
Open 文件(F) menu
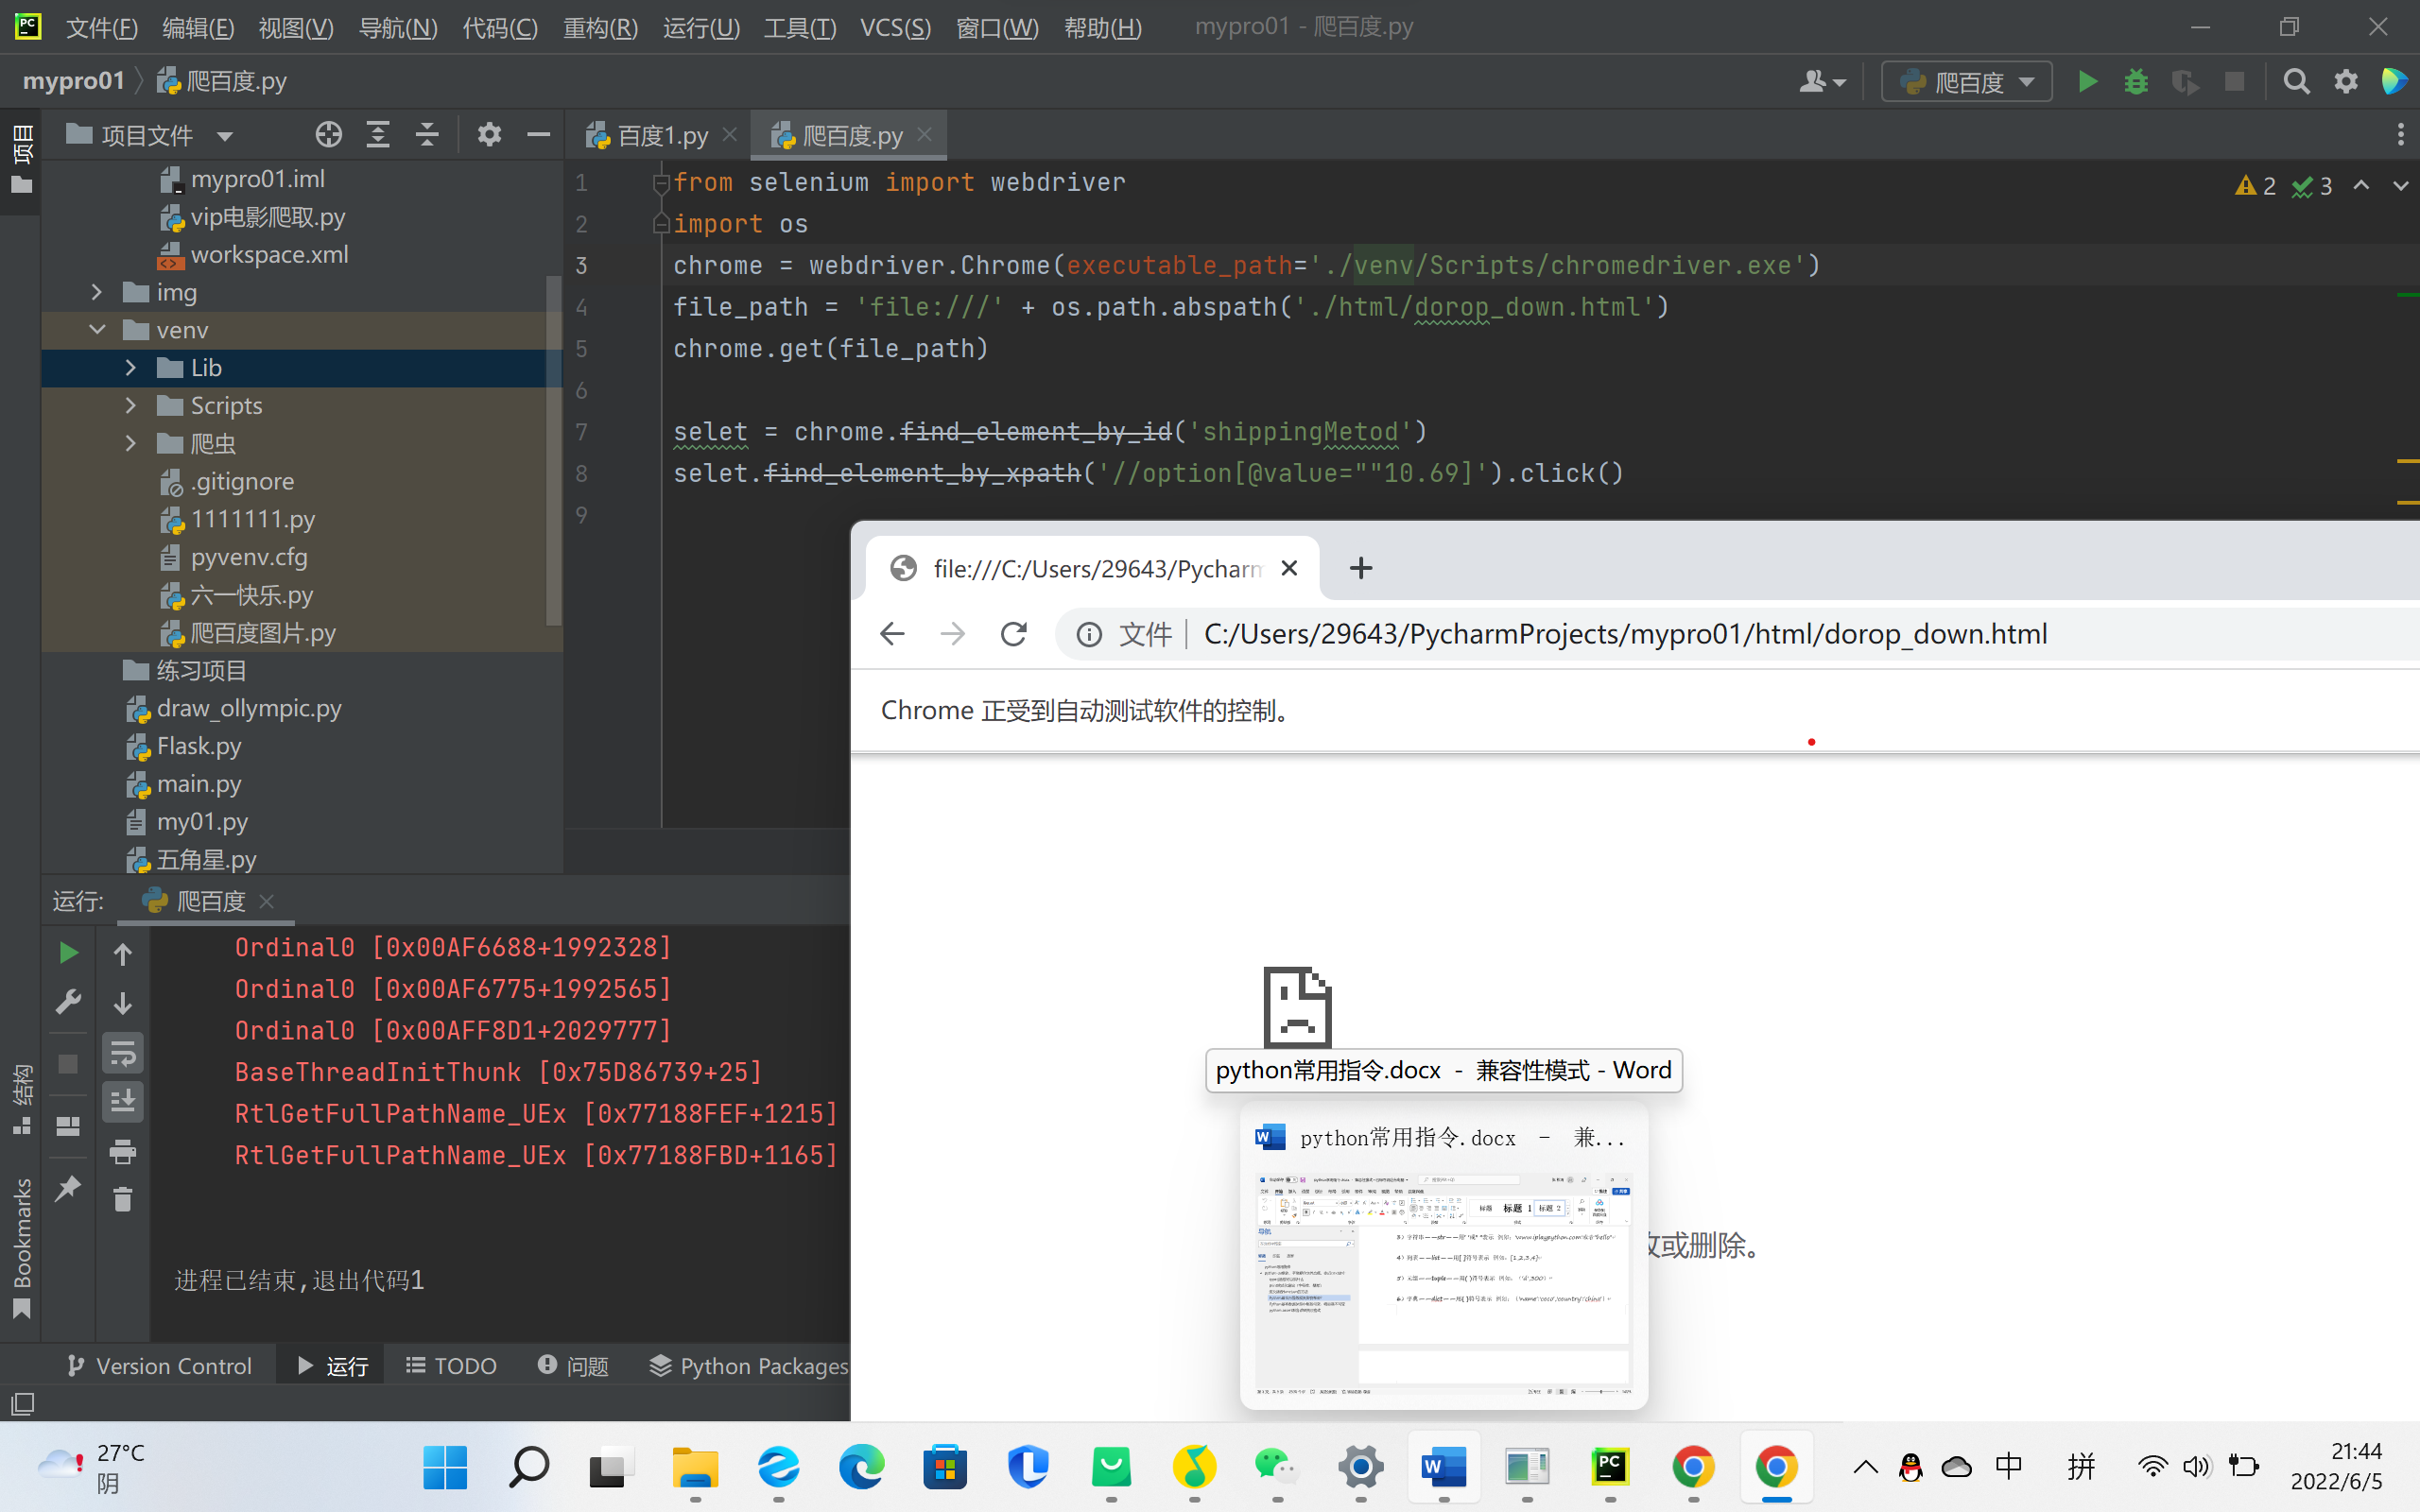(102, 27)
